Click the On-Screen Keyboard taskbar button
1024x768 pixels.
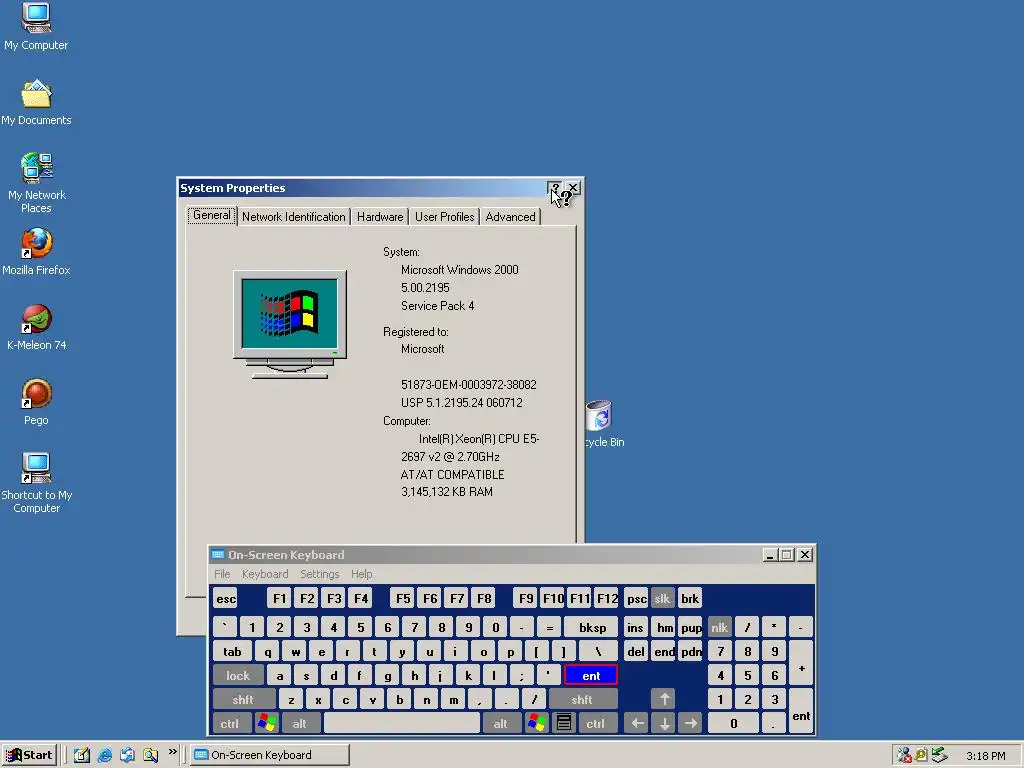coord(270,755)
